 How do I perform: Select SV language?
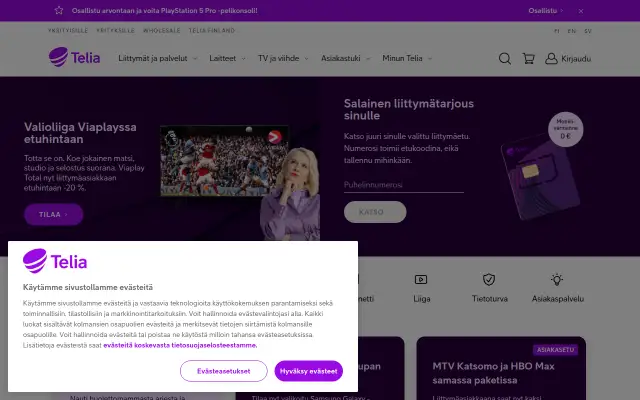(588, 31)
